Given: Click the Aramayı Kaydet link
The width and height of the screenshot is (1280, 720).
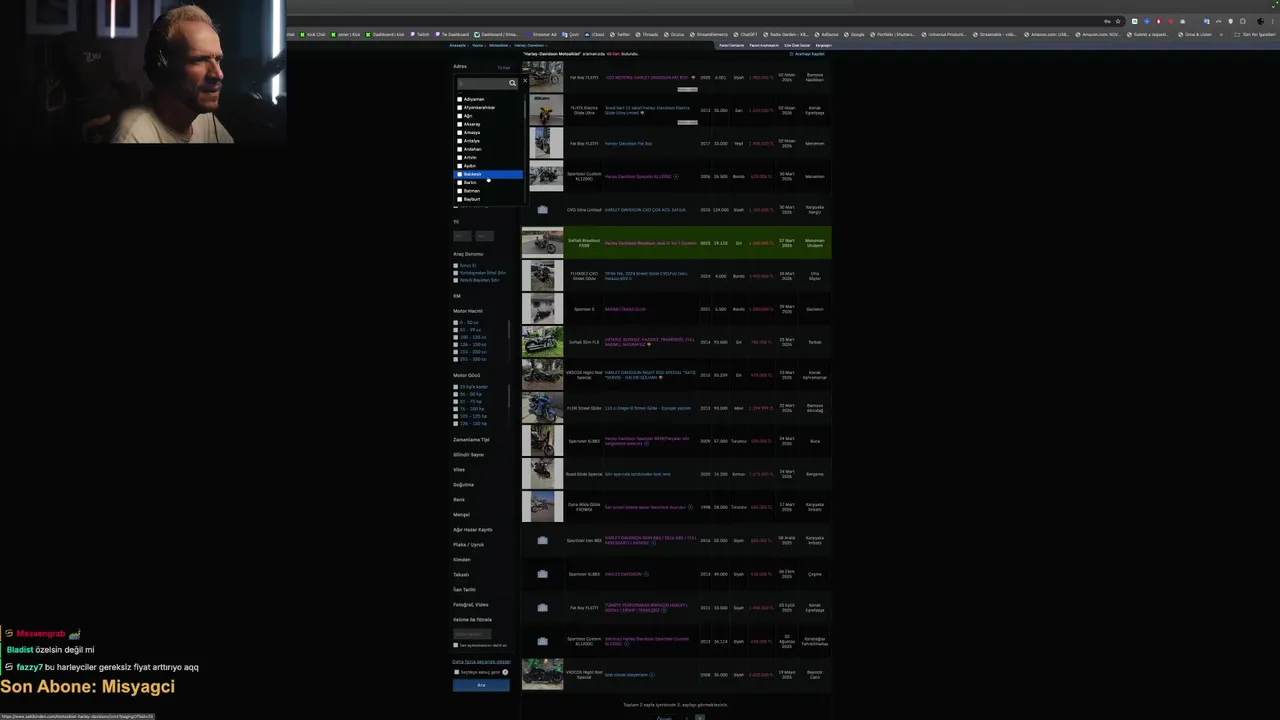Looking at the screenshot, I should (812, 54).
